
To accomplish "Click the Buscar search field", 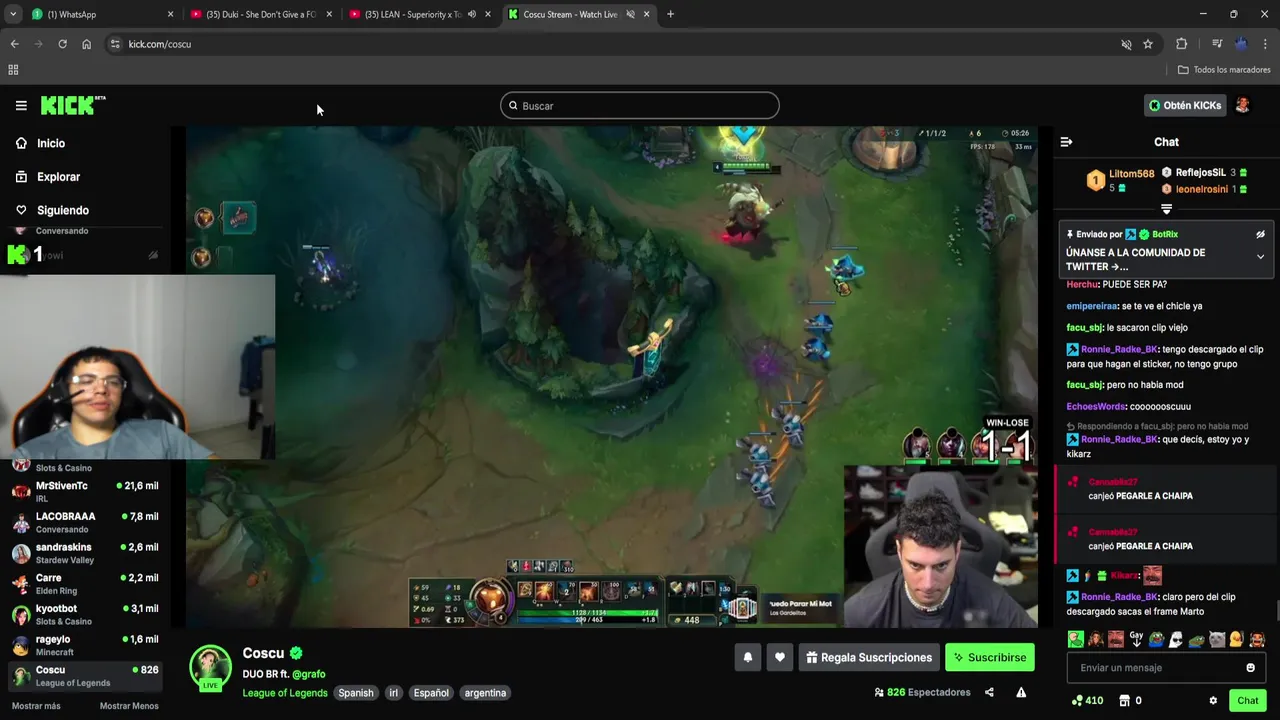I will [640, 105].
